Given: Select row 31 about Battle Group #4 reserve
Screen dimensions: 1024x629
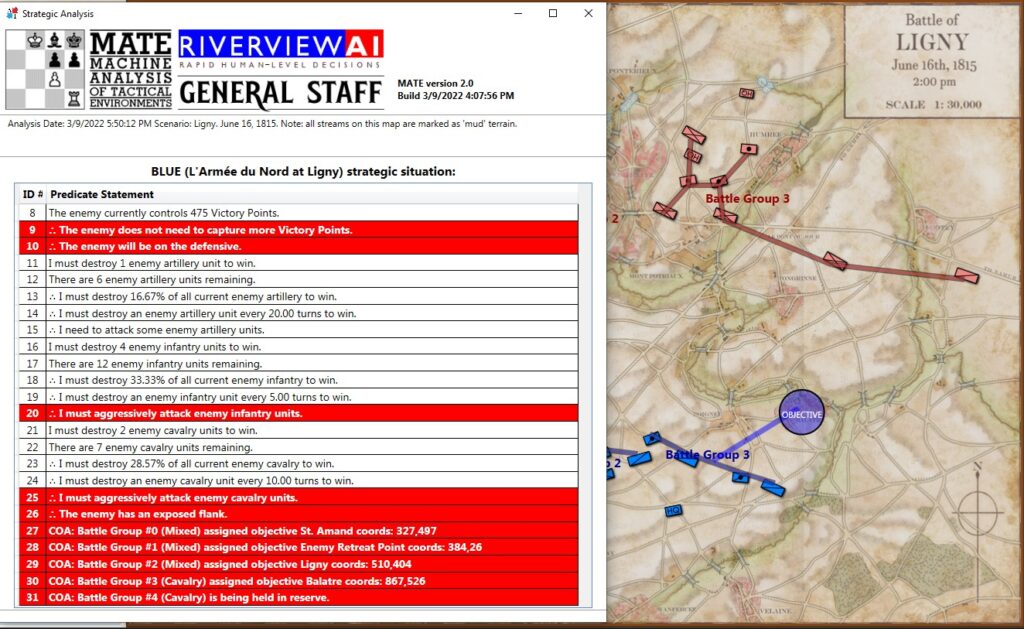Looking at the screenshot, I should point(200,597).
